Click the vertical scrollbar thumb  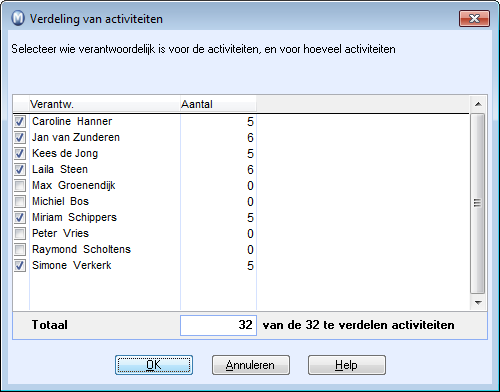pos(478,203)
